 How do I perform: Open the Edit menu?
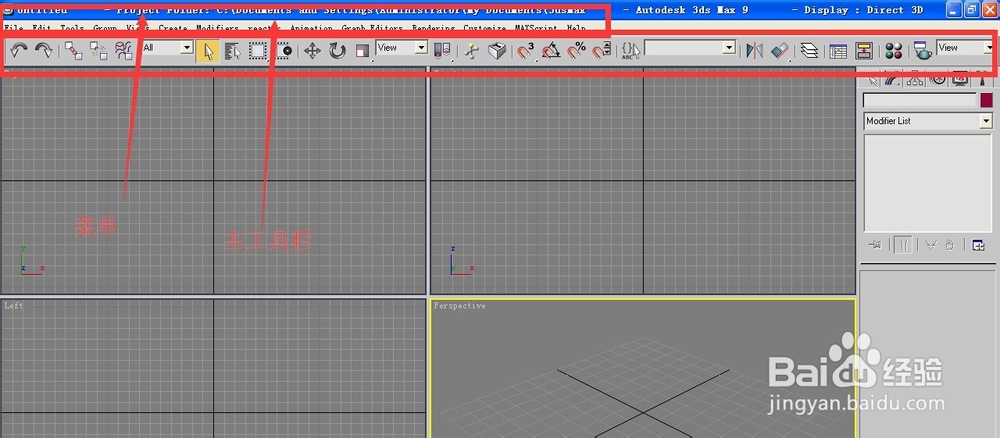tap(41, 29)
